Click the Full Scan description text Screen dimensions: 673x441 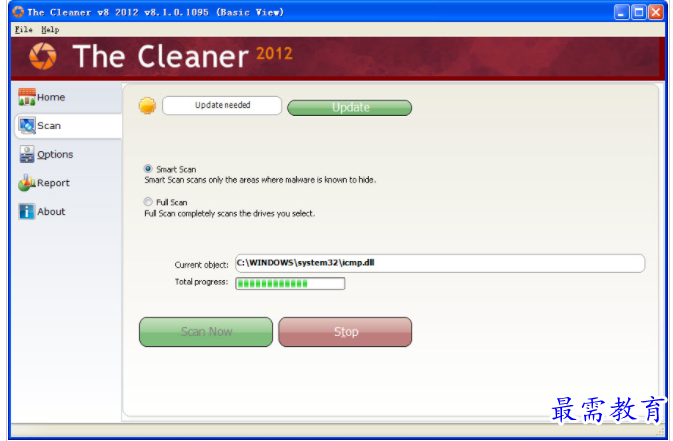[x=230, y=213]
